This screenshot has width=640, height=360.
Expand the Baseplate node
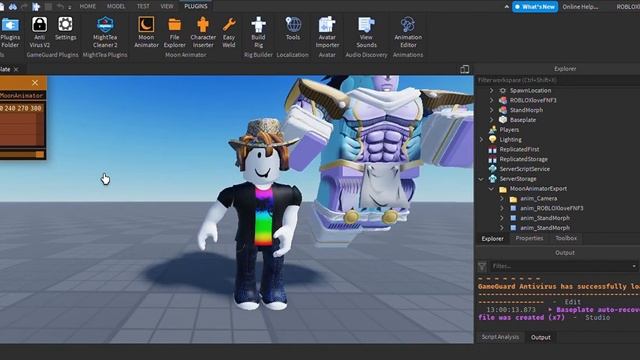coord(491,120)
